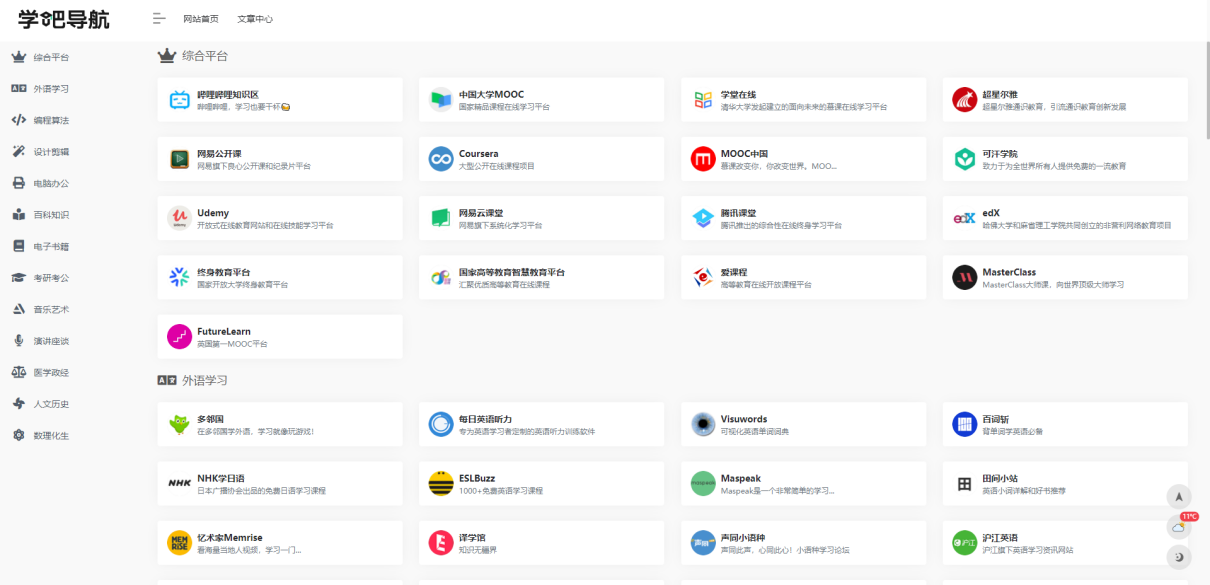Click the 译学馆 red E icon

point(441,543)
